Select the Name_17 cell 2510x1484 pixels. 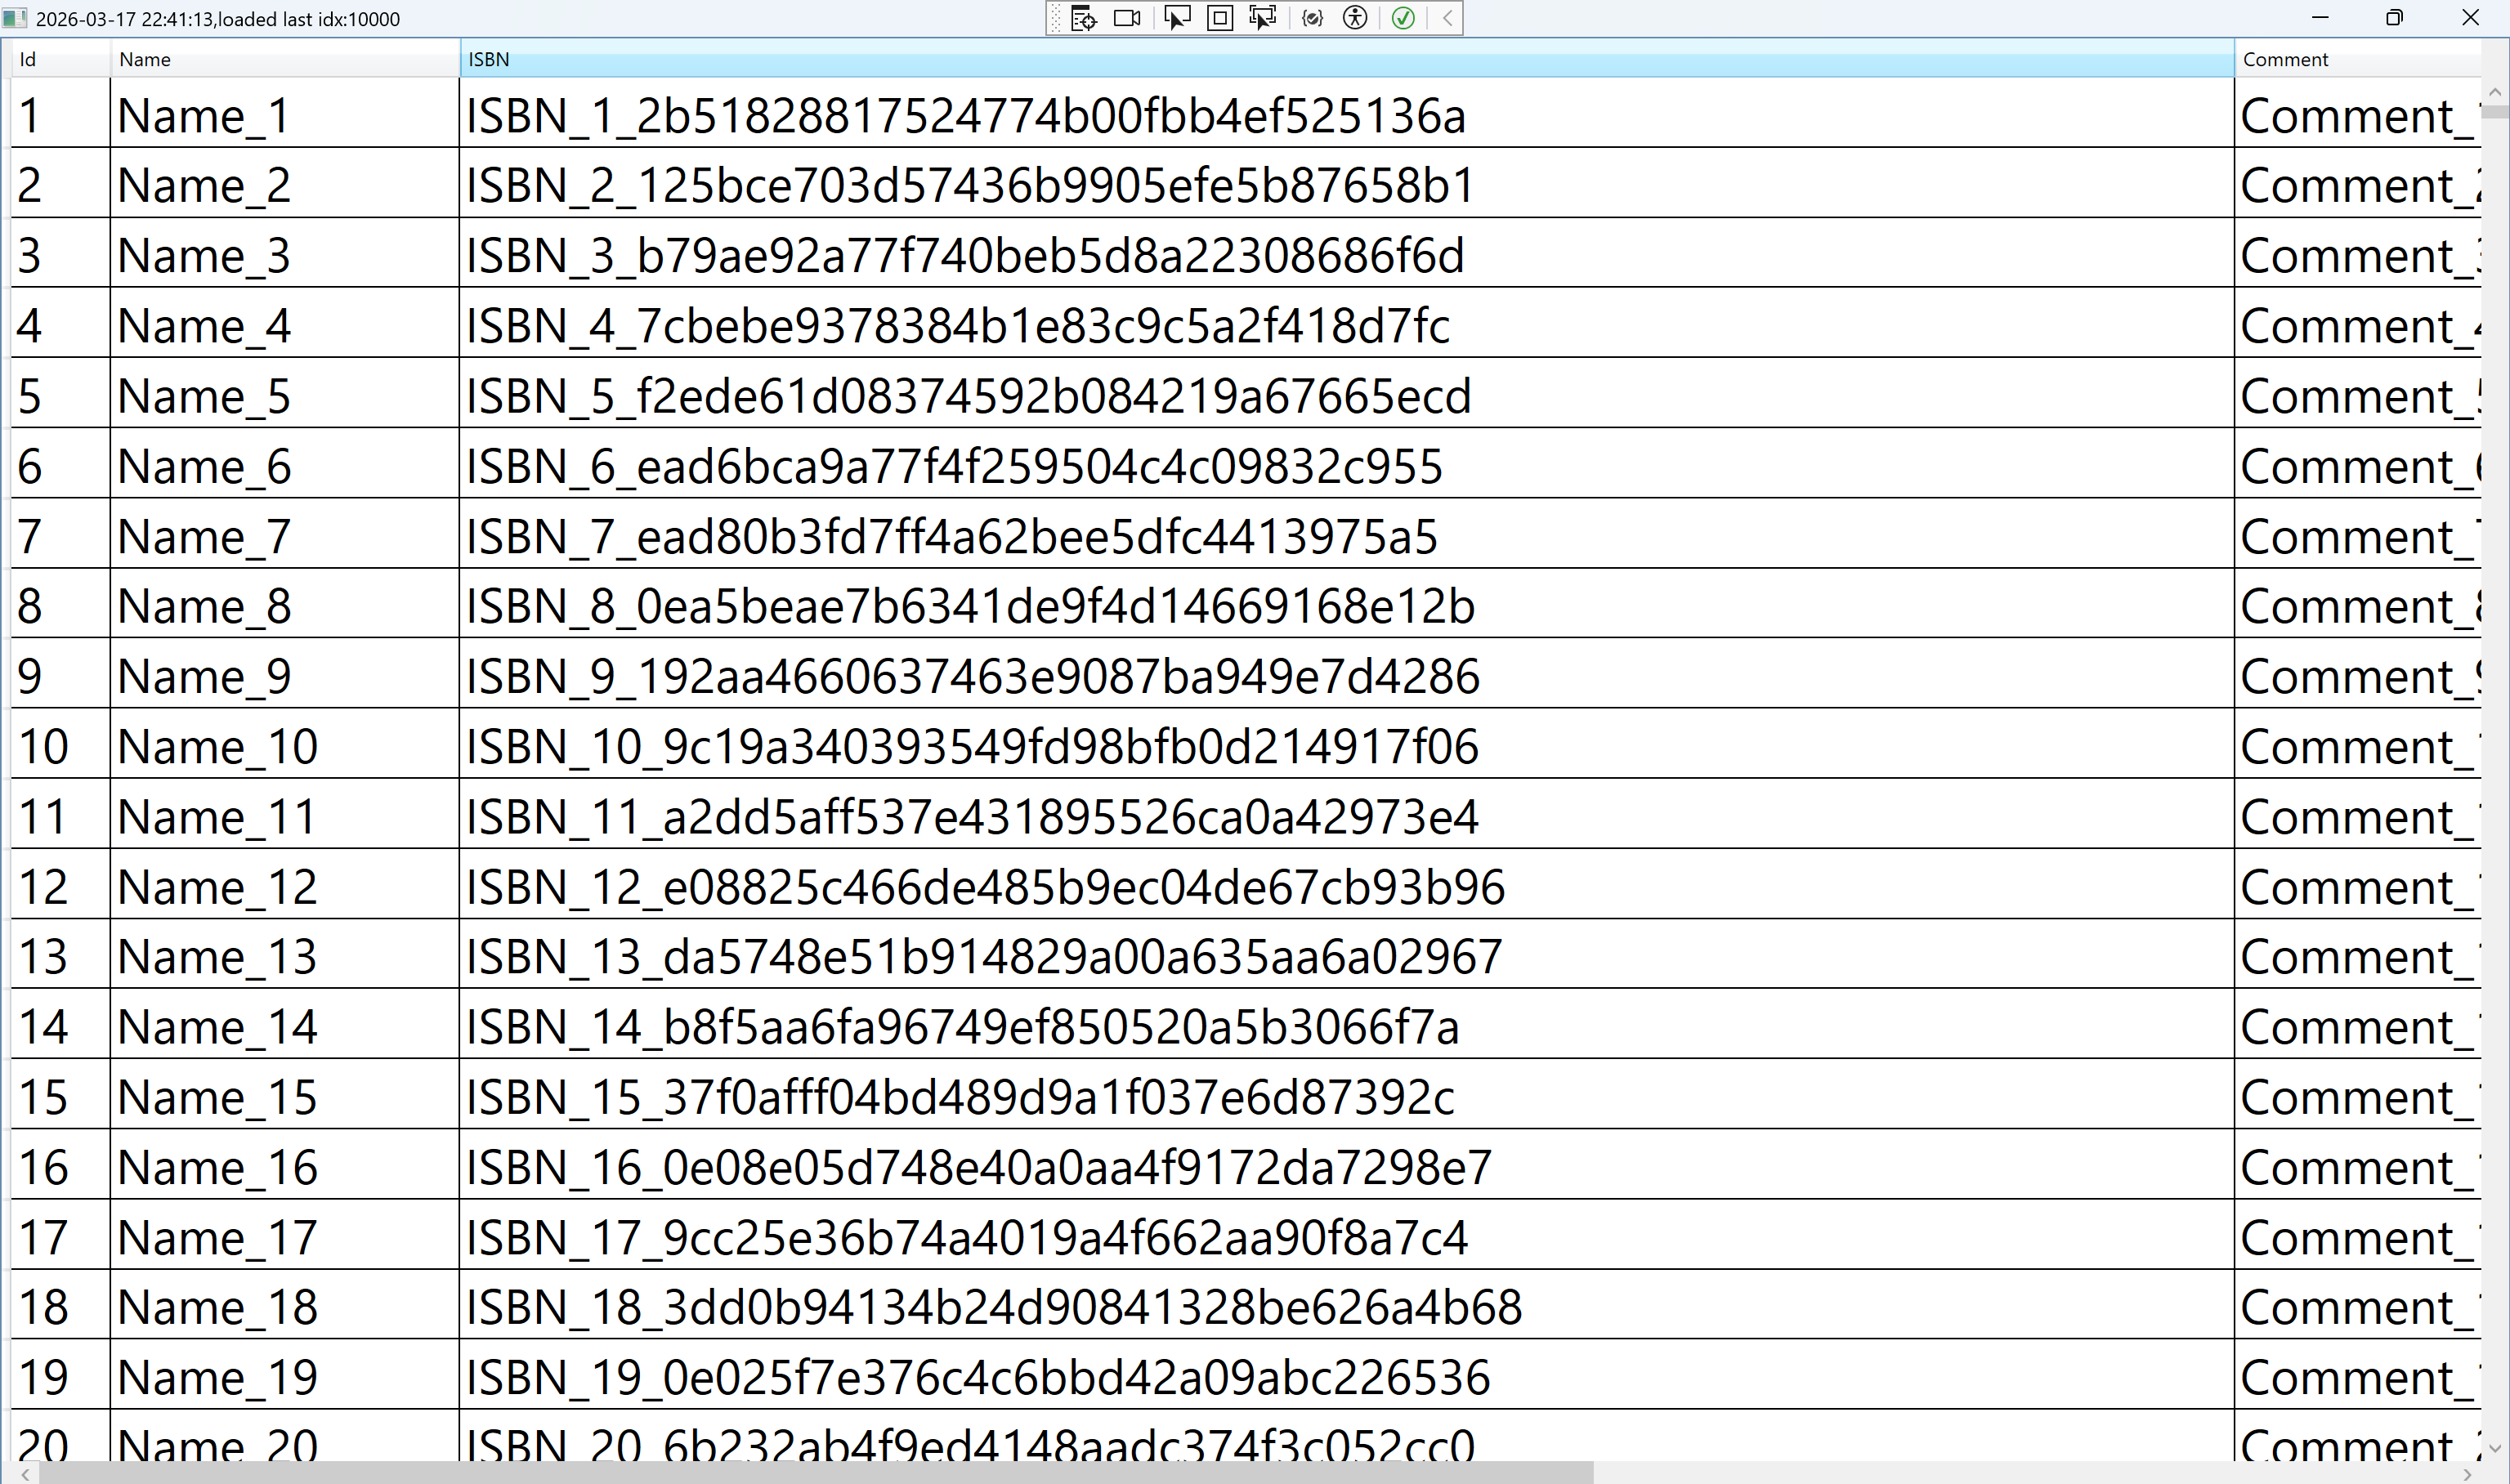(285, 1234)
